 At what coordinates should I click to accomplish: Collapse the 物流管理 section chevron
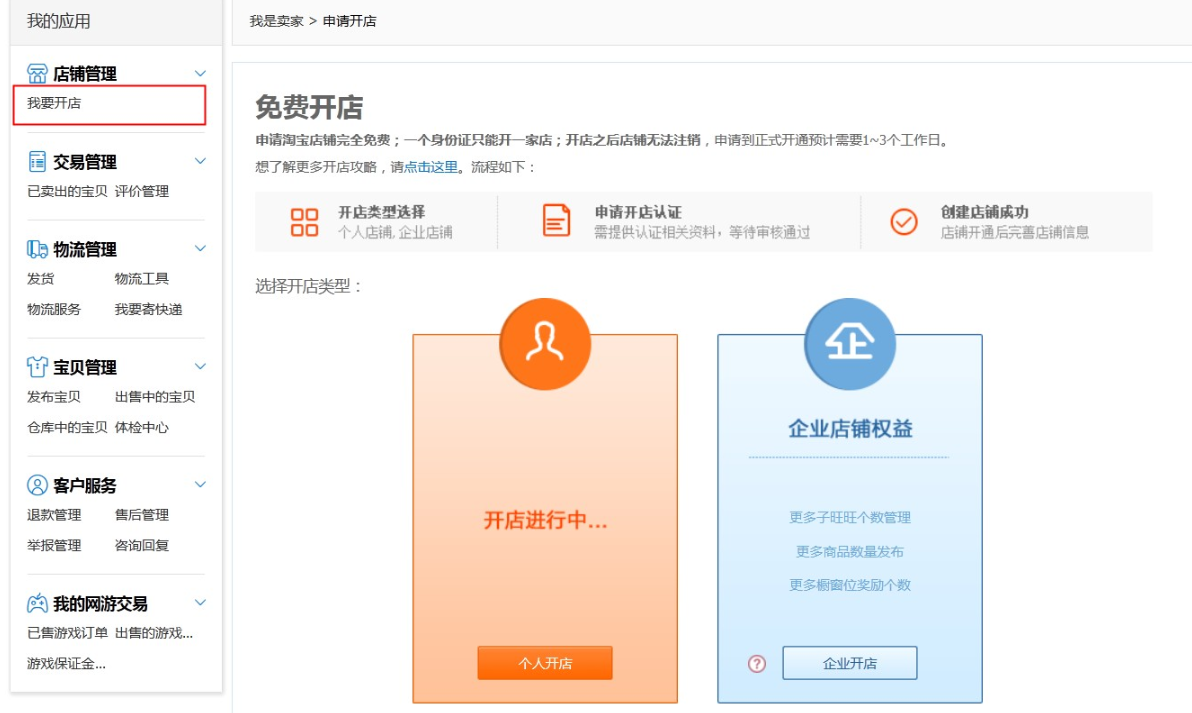point(200,249)
